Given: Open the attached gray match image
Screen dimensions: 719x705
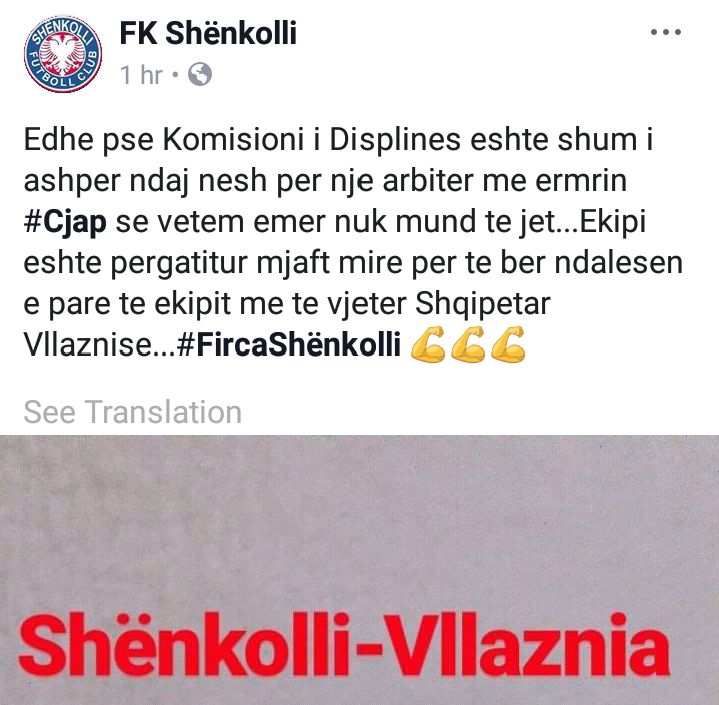Looking at the screenshot, I should tap(360, 570).
